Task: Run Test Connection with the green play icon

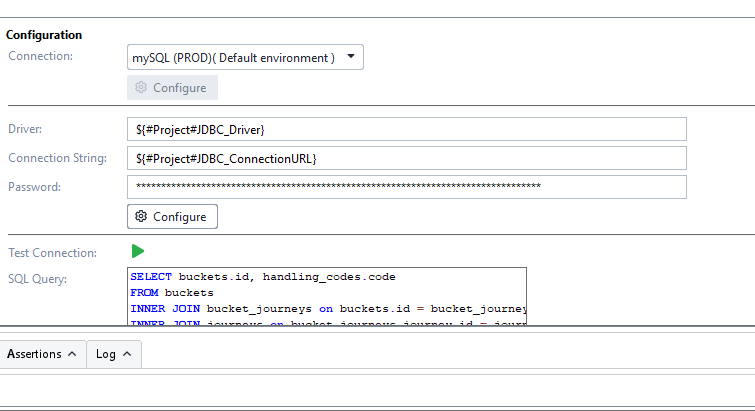Action: (x=138, y=252)
